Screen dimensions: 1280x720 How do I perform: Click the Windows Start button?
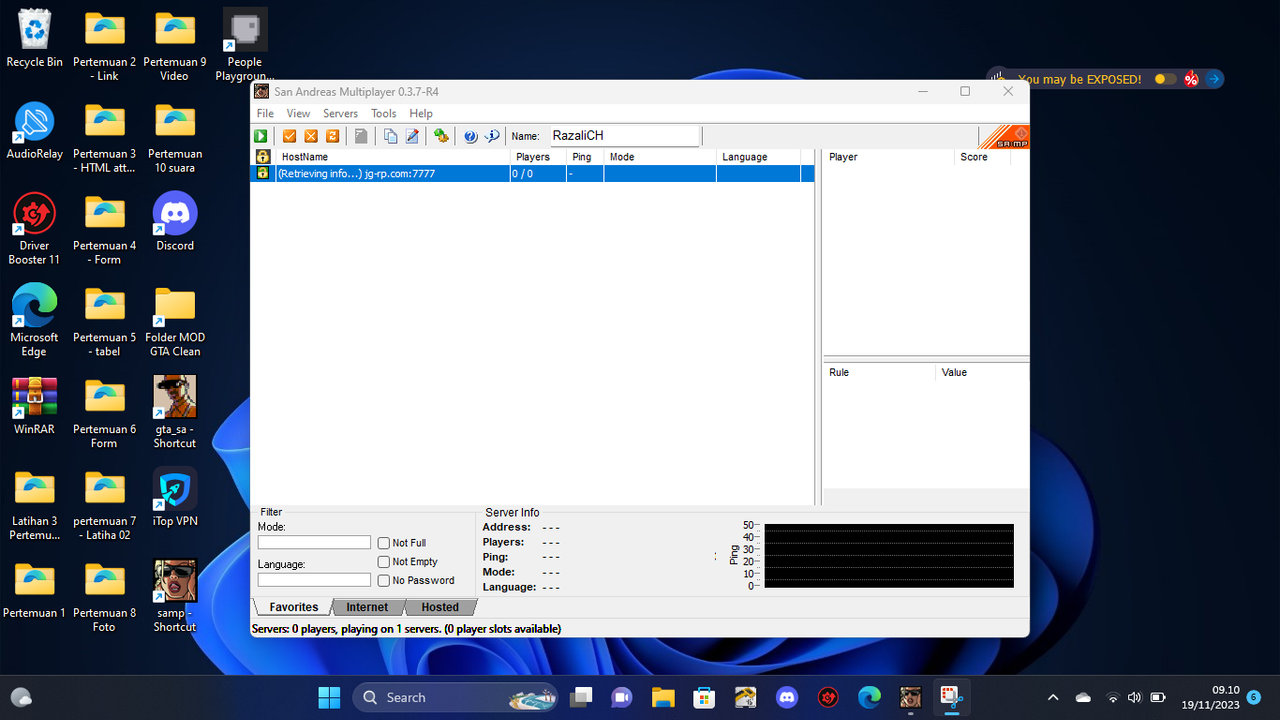(x=329, y=697)
